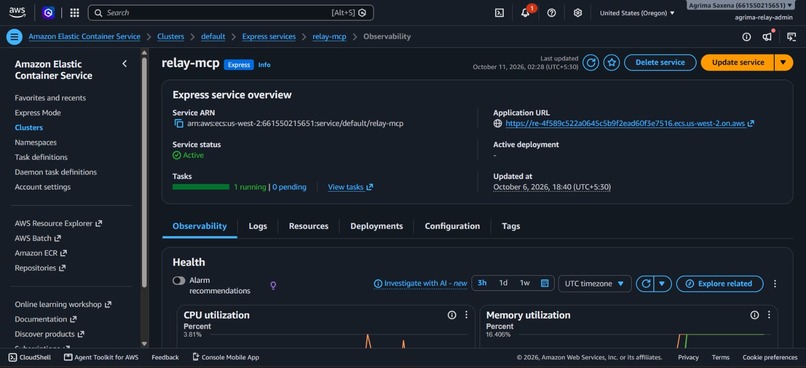
Task: Switch to the Logs tab
Action: pyautogui.click(x=258, y=226)
